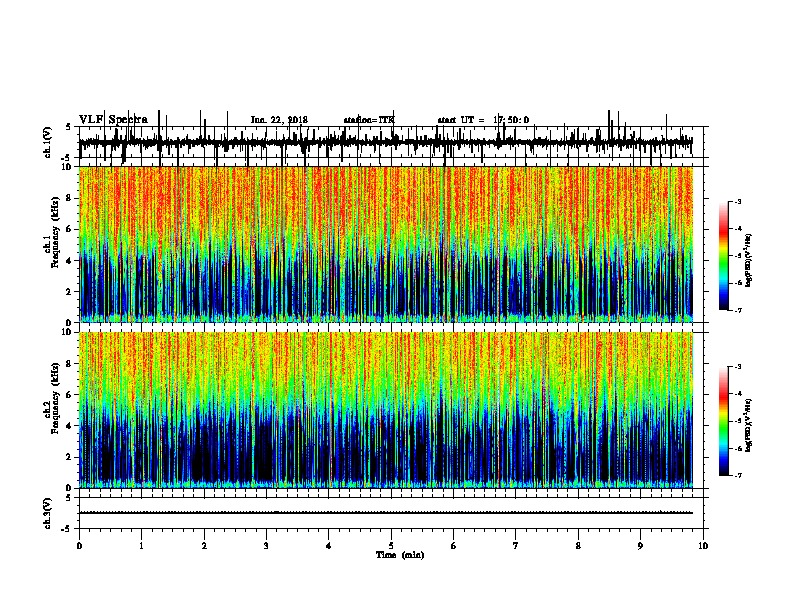Viewport: 792px width, 612px height.
Task: Click time axis tick label '7'
Action: click(516, 546)
